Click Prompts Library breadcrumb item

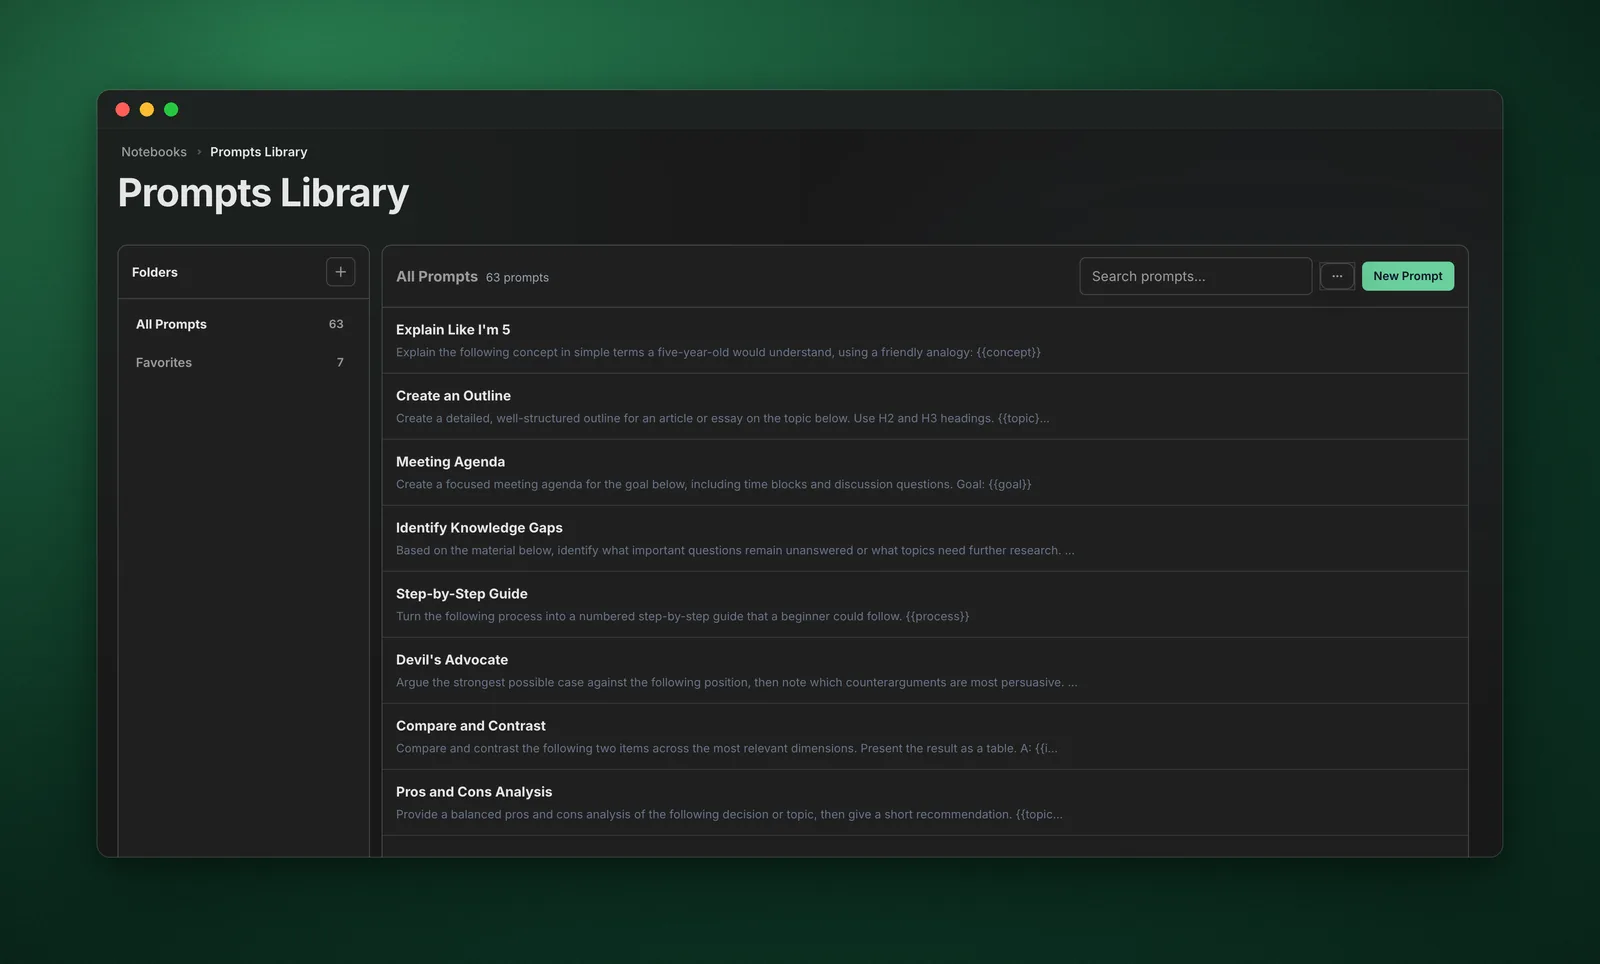(259, 152)
